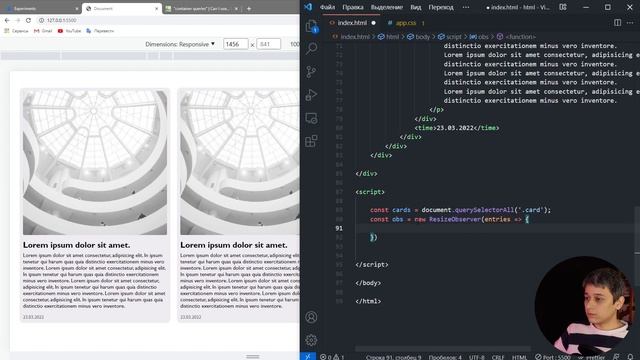Click the remote window status bar icon
The image size is (640, 360).
(x=308, y=357)
